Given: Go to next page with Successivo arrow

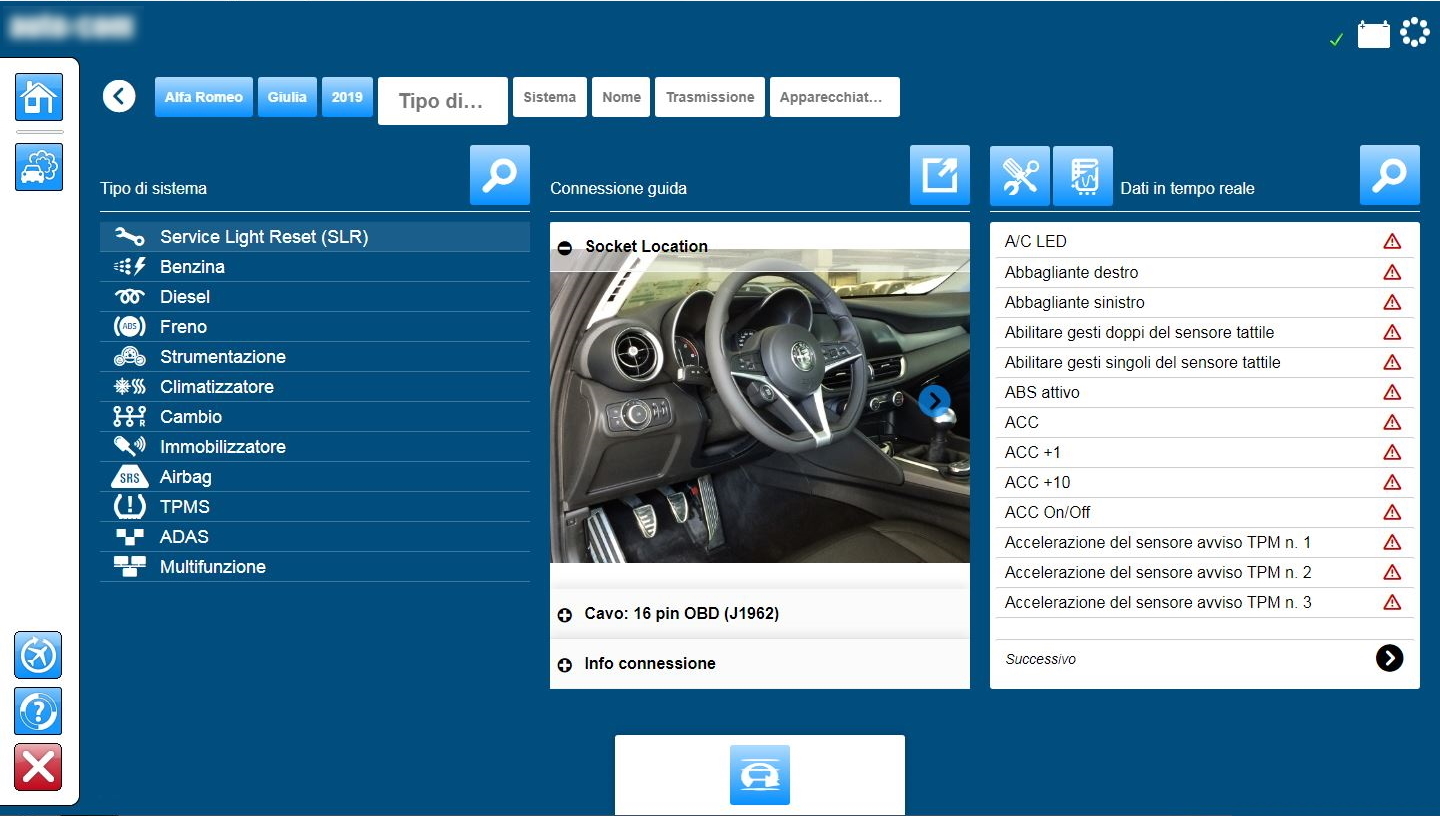Looking at the screenshot, I should [x=1390, y=657].
